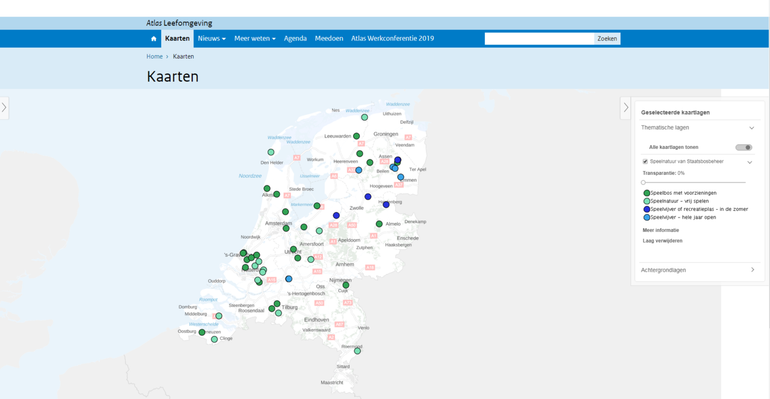Click the light green marker near Clinge
The height and width of the screenshot is (399, 770).
[214, 339]
